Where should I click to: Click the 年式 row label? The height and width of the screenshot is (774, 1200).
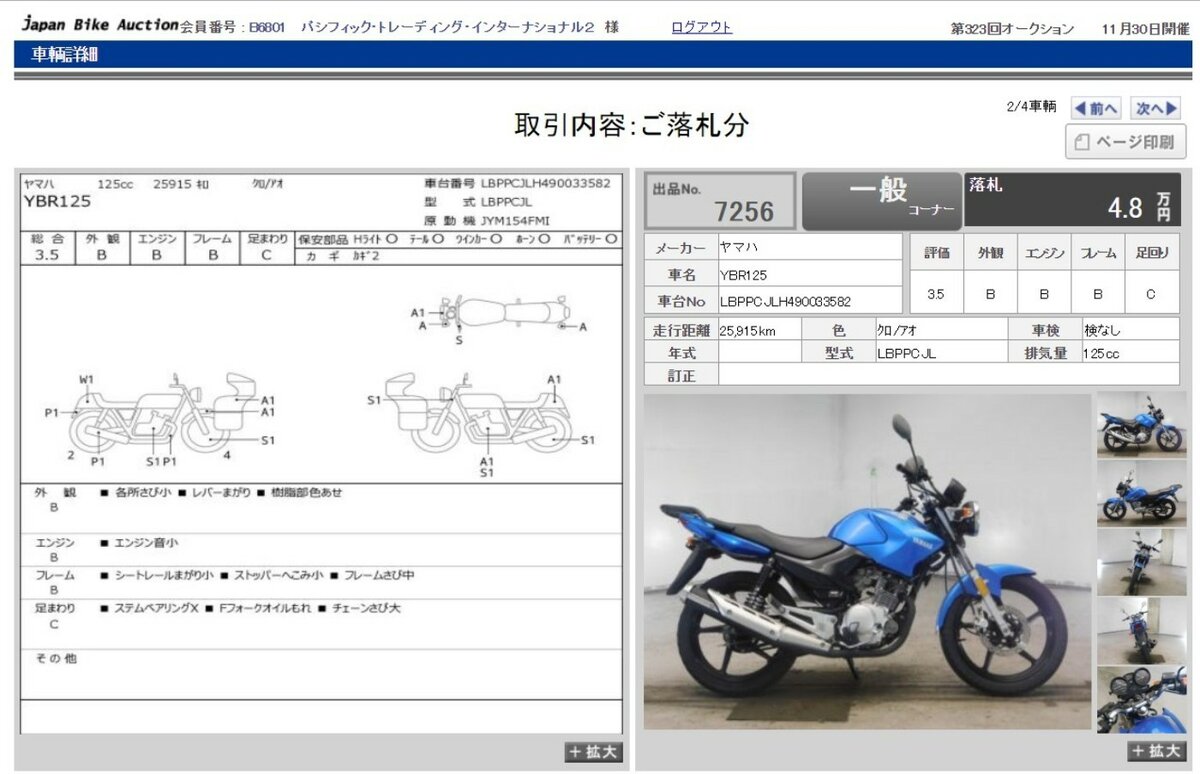[x=681, y=353]
